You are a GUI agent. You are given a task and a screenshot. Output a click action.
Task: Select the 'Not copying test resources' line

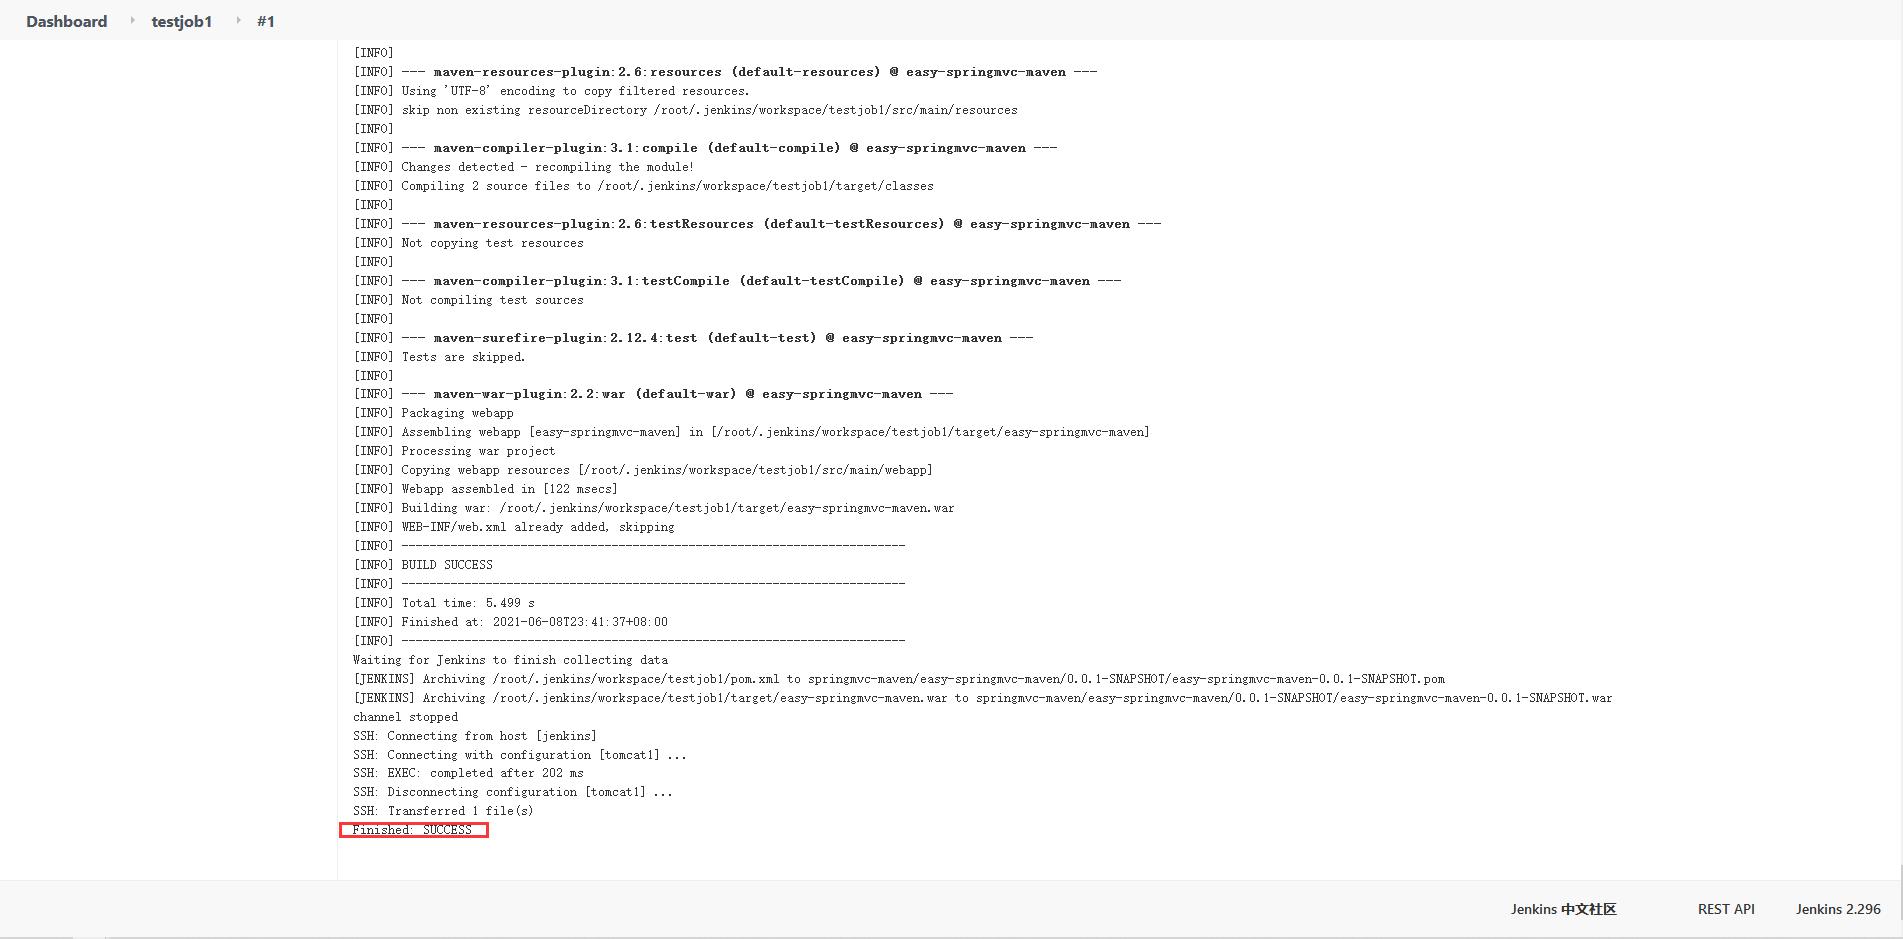468,243
